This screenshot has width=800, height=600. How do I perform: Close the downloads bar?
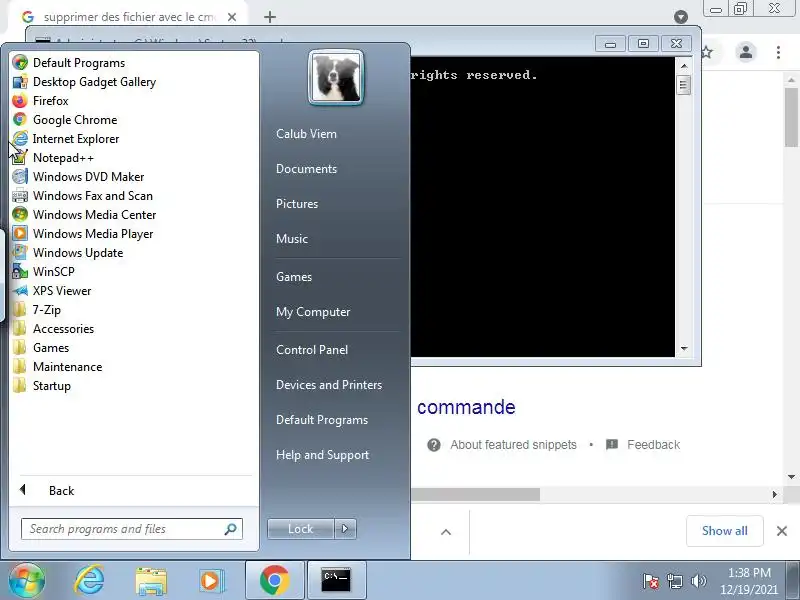pyautogui.click(x=782, y=531)
